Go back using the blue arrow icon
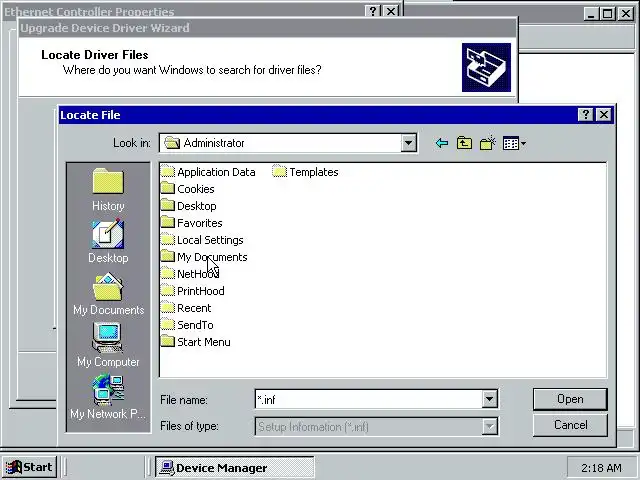The height and width of the screenshot is (480, 640). [442, 143]
